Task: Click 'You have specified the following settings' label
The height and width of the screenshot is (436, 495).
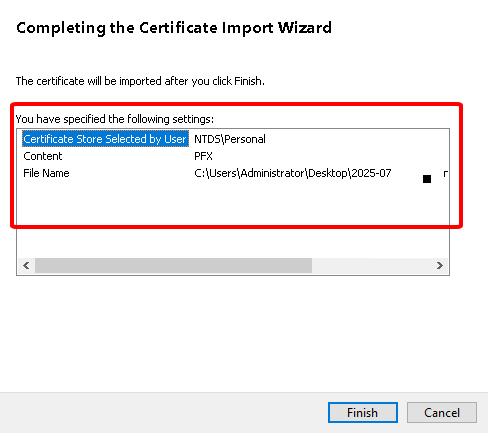Action: click(x=115, y=119)
